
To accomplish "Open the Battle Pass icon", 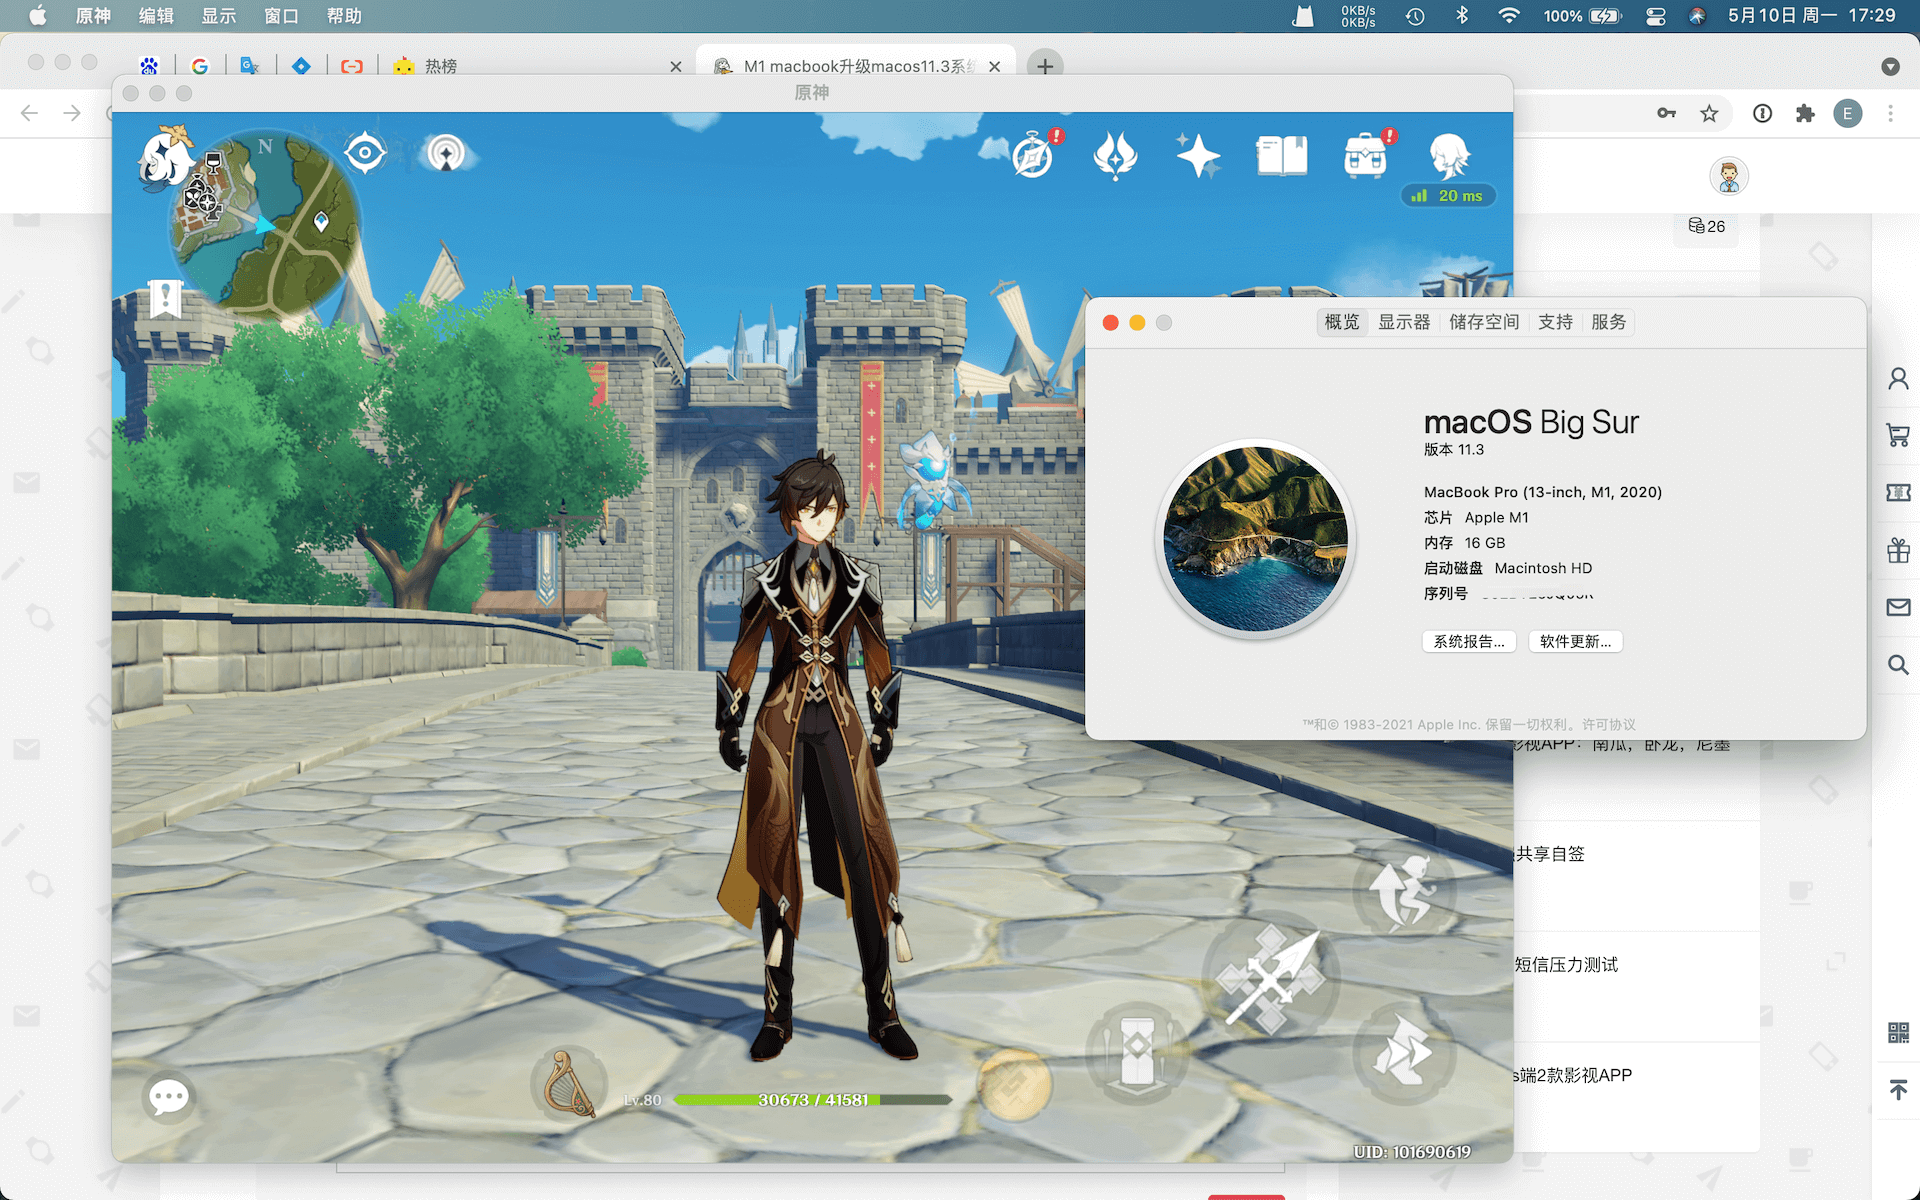I will point(1115,156).
